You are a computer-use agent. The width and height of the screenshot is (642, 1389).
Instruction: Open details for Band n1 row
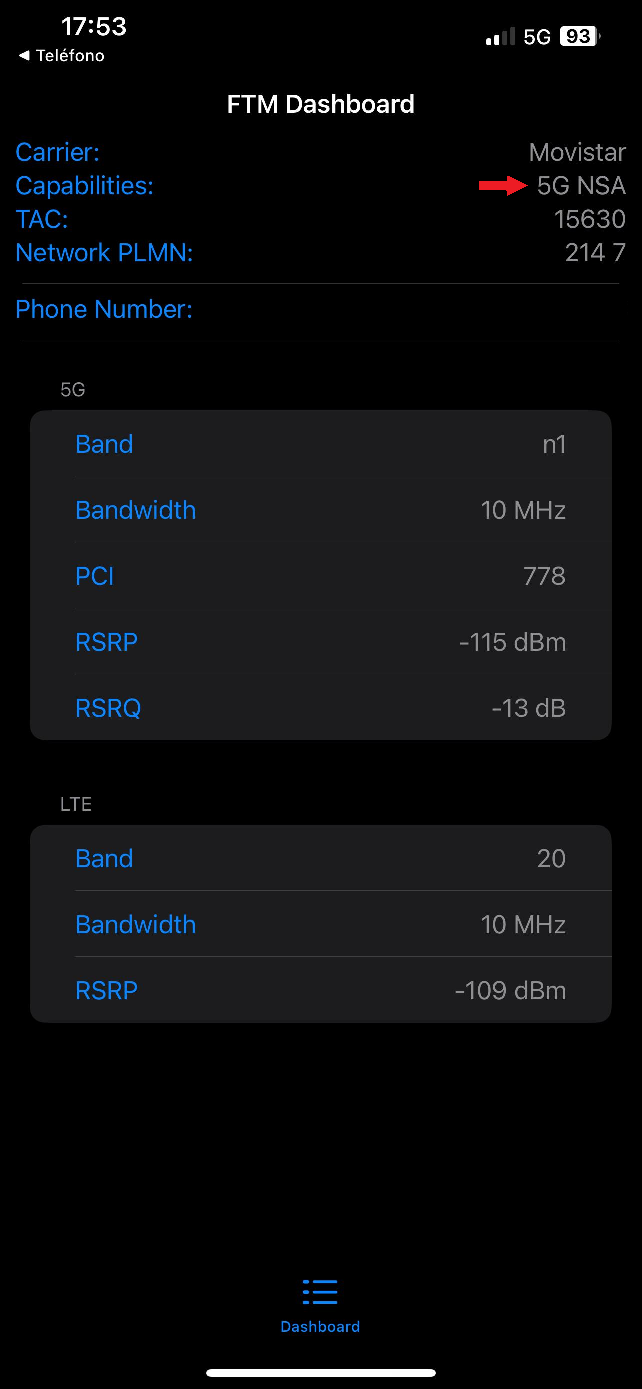[x=320, y=443]
